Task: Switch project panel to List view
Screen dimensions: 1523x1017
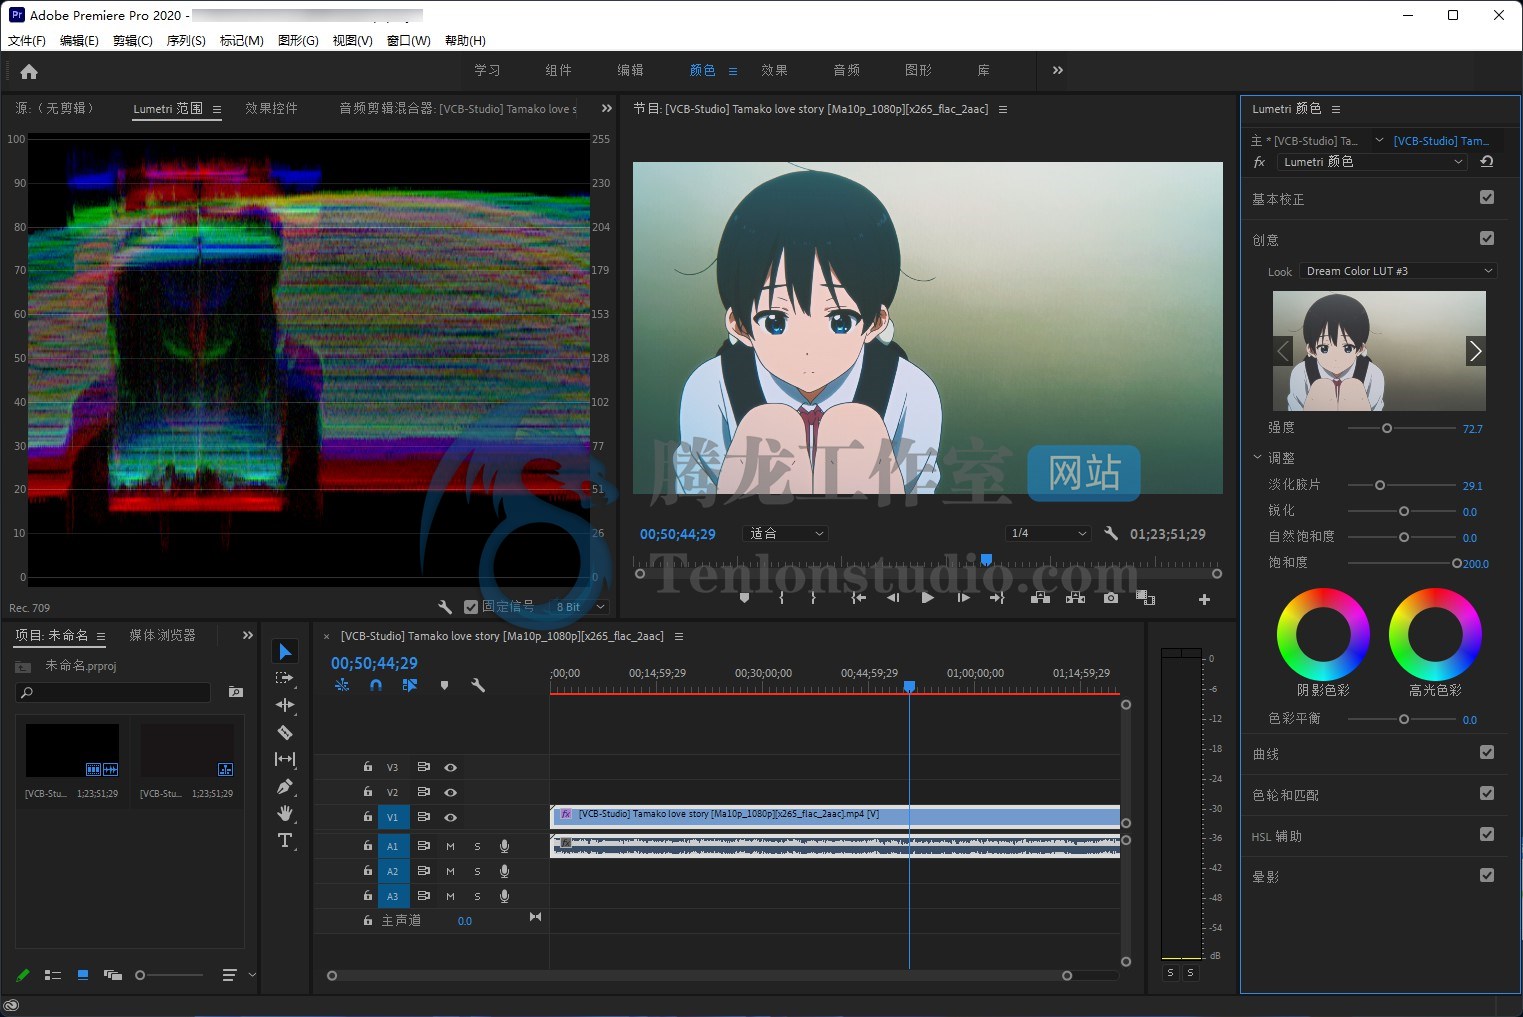Action: tap(53, 975)
